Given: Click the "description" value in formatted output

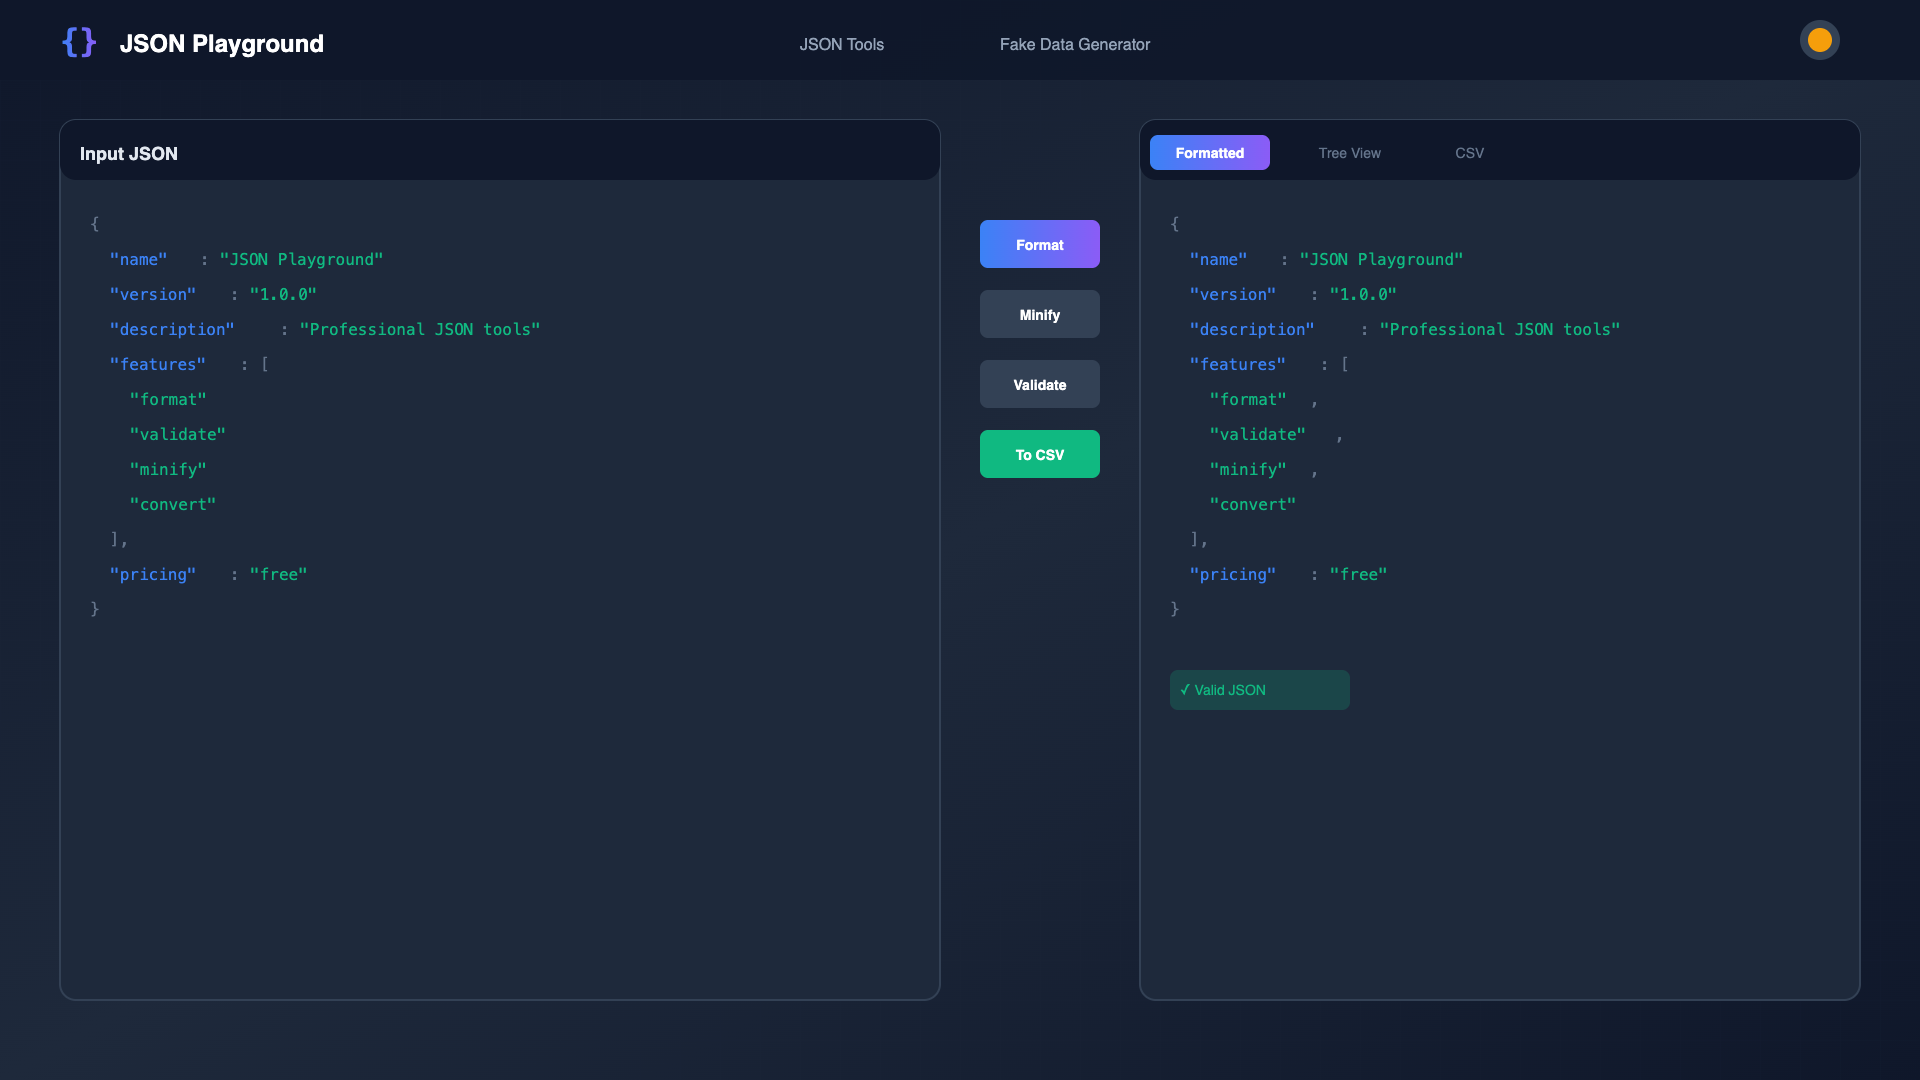Looking at the screenshot, I should (1500, 329).
